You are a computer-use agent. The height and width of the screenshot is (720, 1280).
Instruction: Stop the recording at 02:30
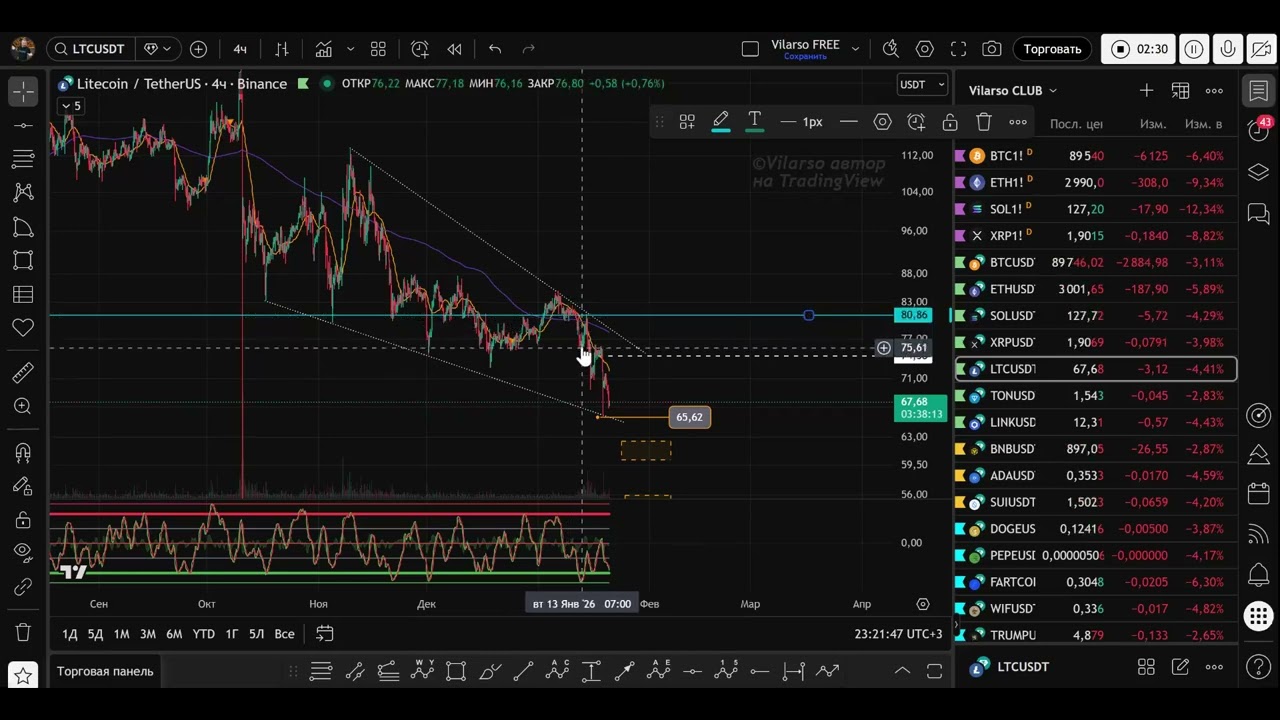1139,49
